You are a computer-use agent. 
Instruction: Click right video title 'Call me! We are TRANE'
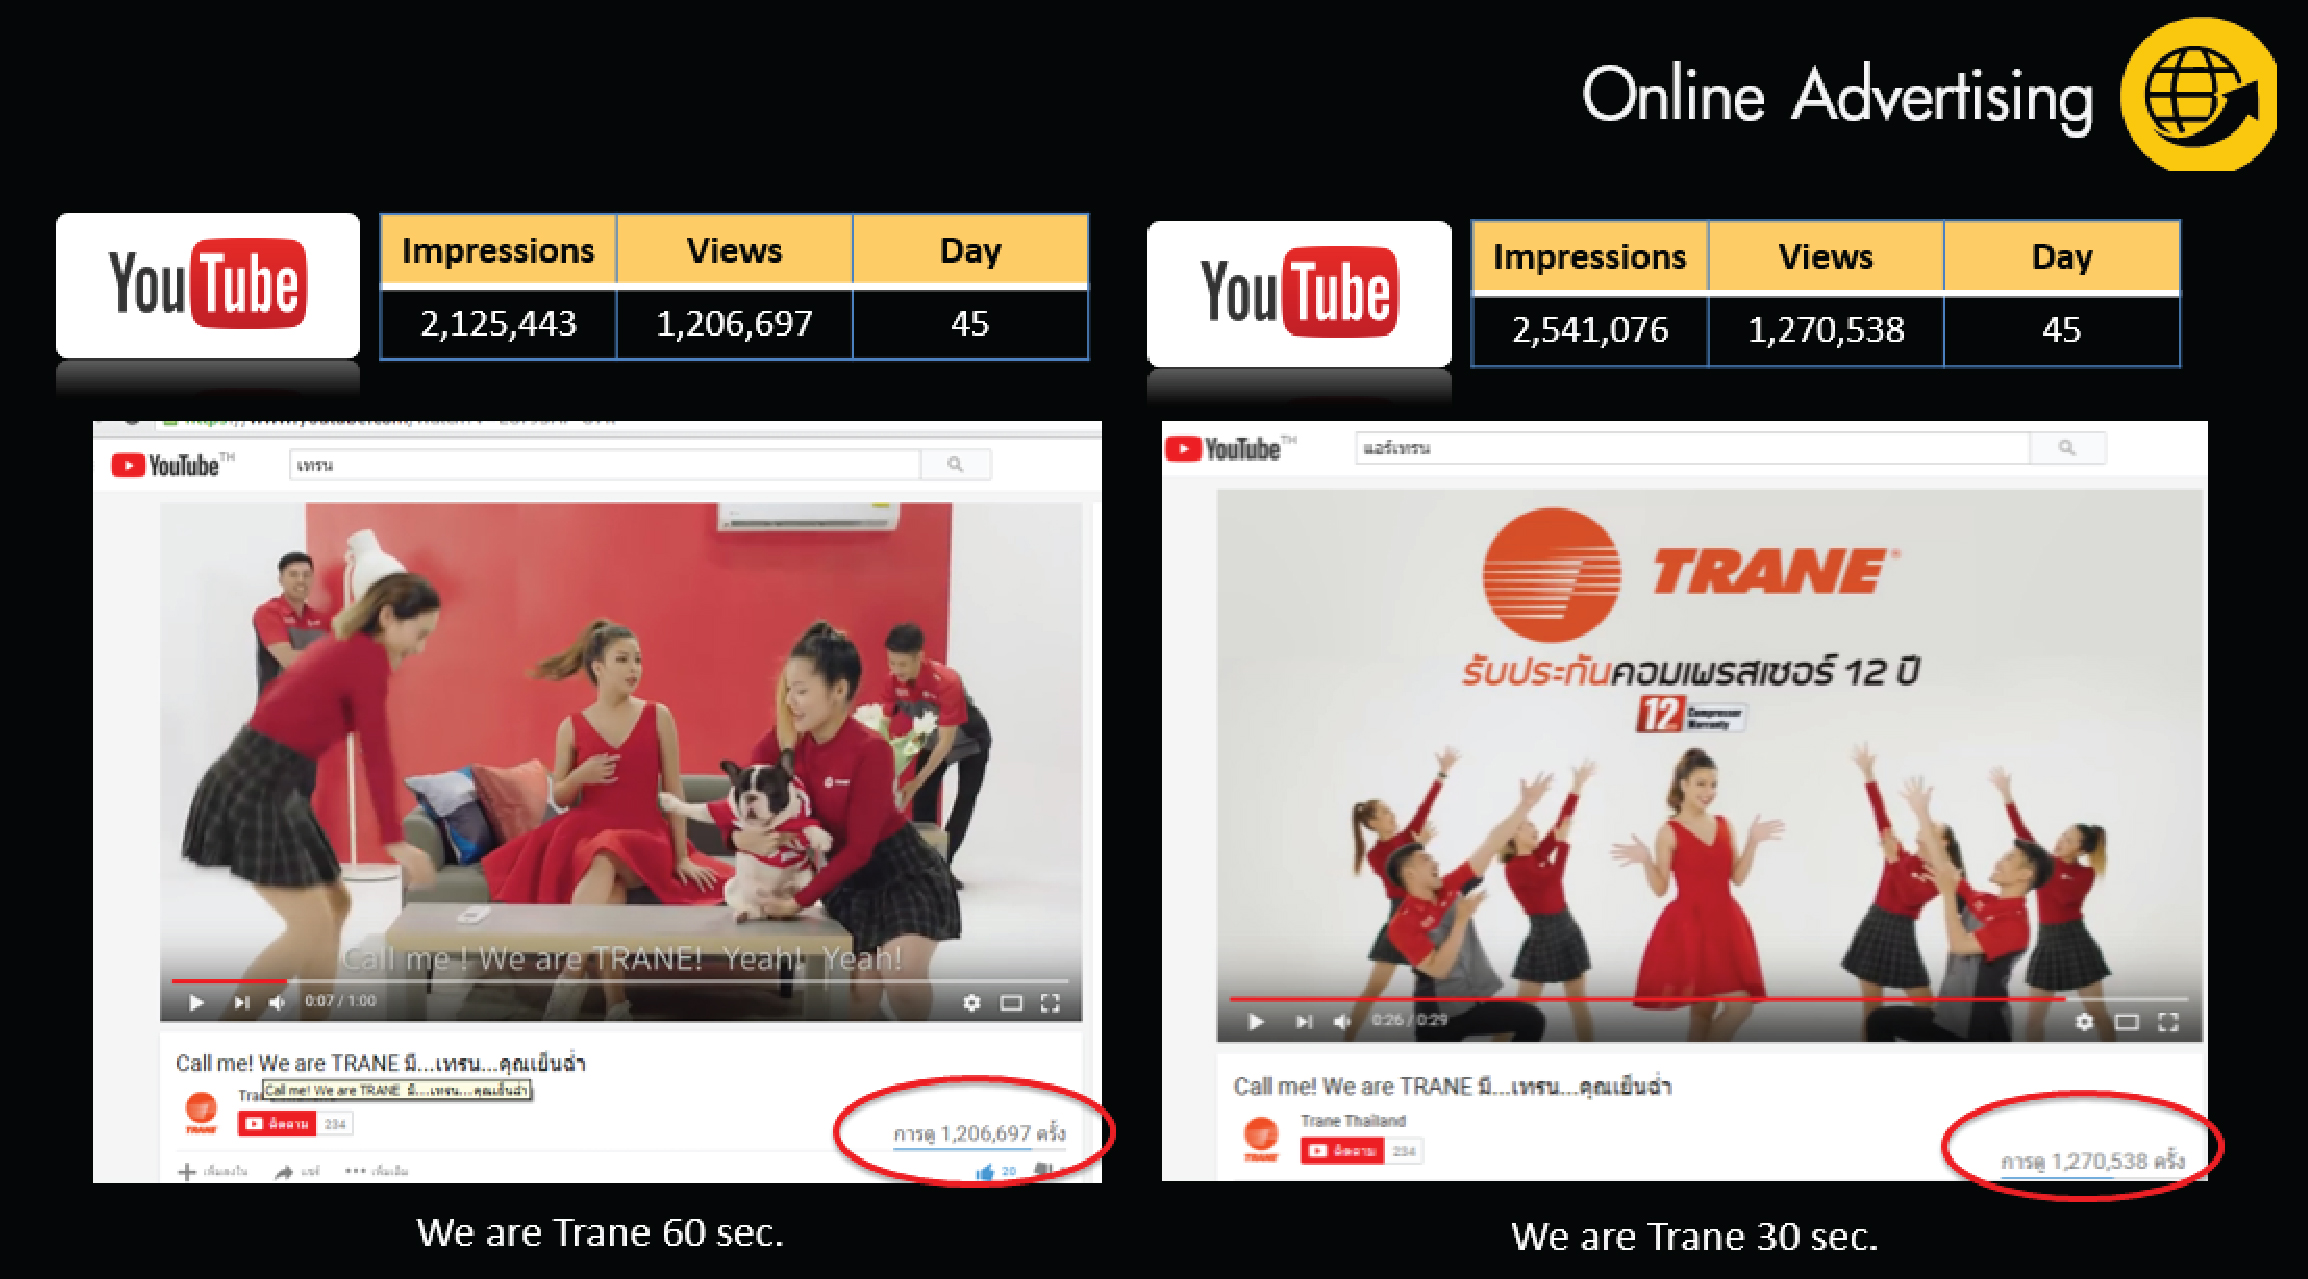tap(1452, 1086)
